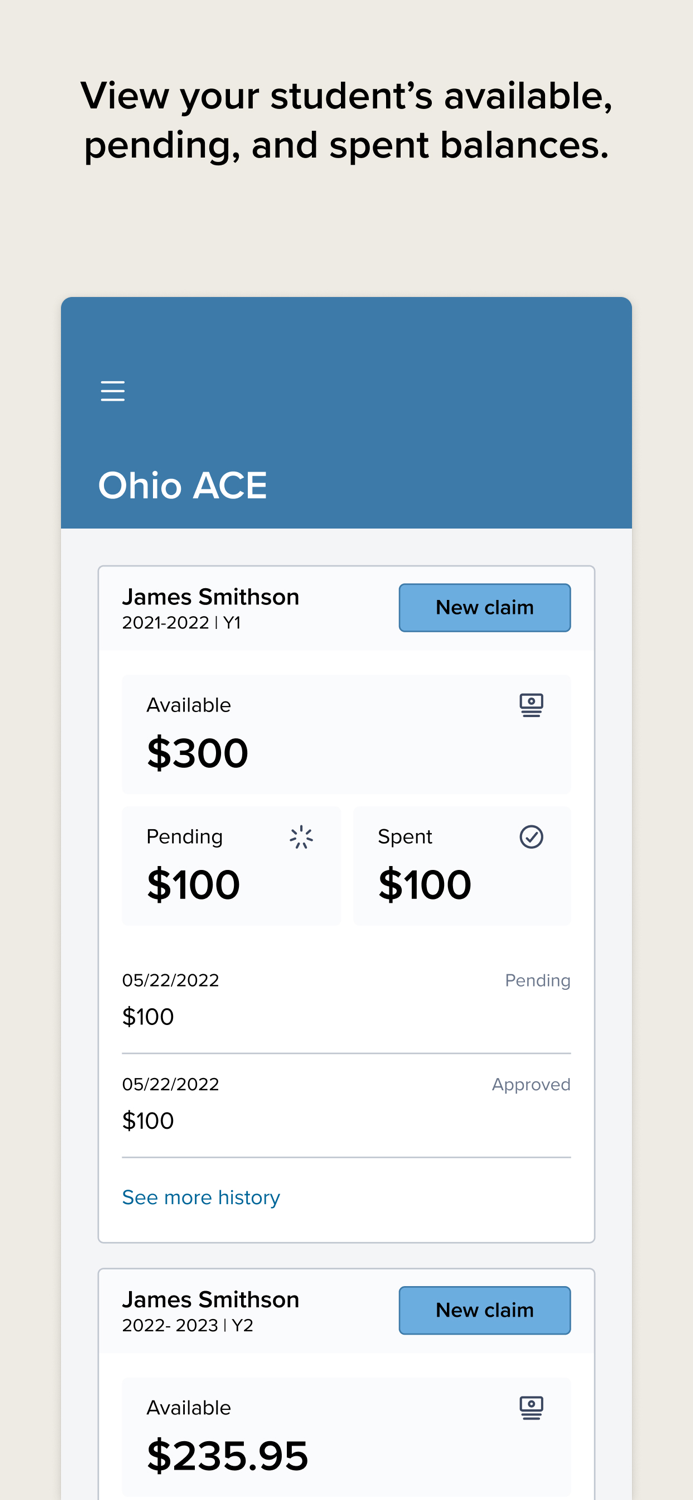Click the spinner icon next to Pending
Image resolution: width=693 pixels, height=1500 pixels.
301,836
